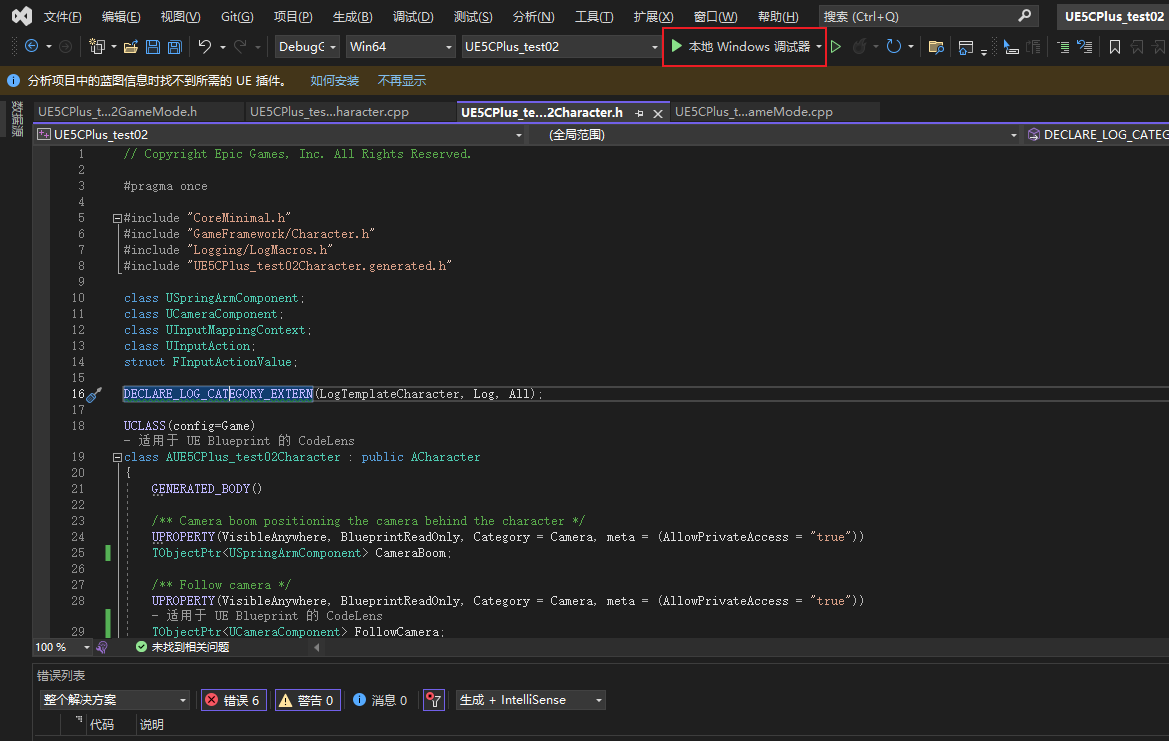
Task: Open the 整个解决方案 error scope dropdown
Action: (114, 700)
